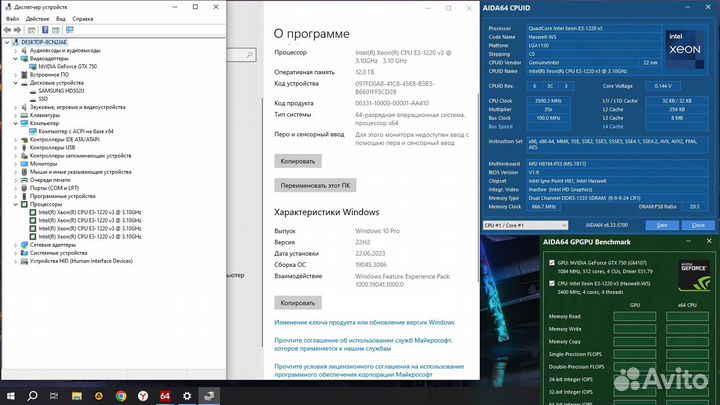Launch Yandex Browser from the taskbar

pyautogui.click(x=143, y=395)
